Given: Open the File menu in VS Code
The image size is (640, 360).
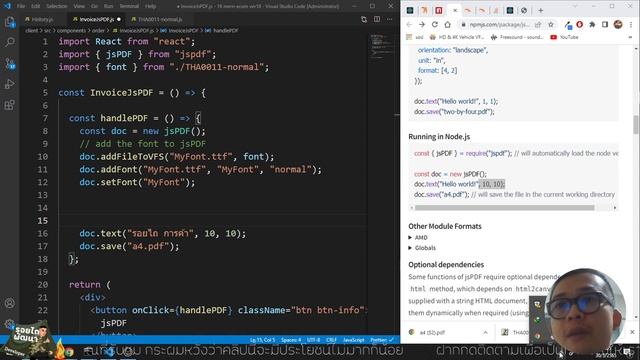Looking at the screenshot, I should (21, 6).
